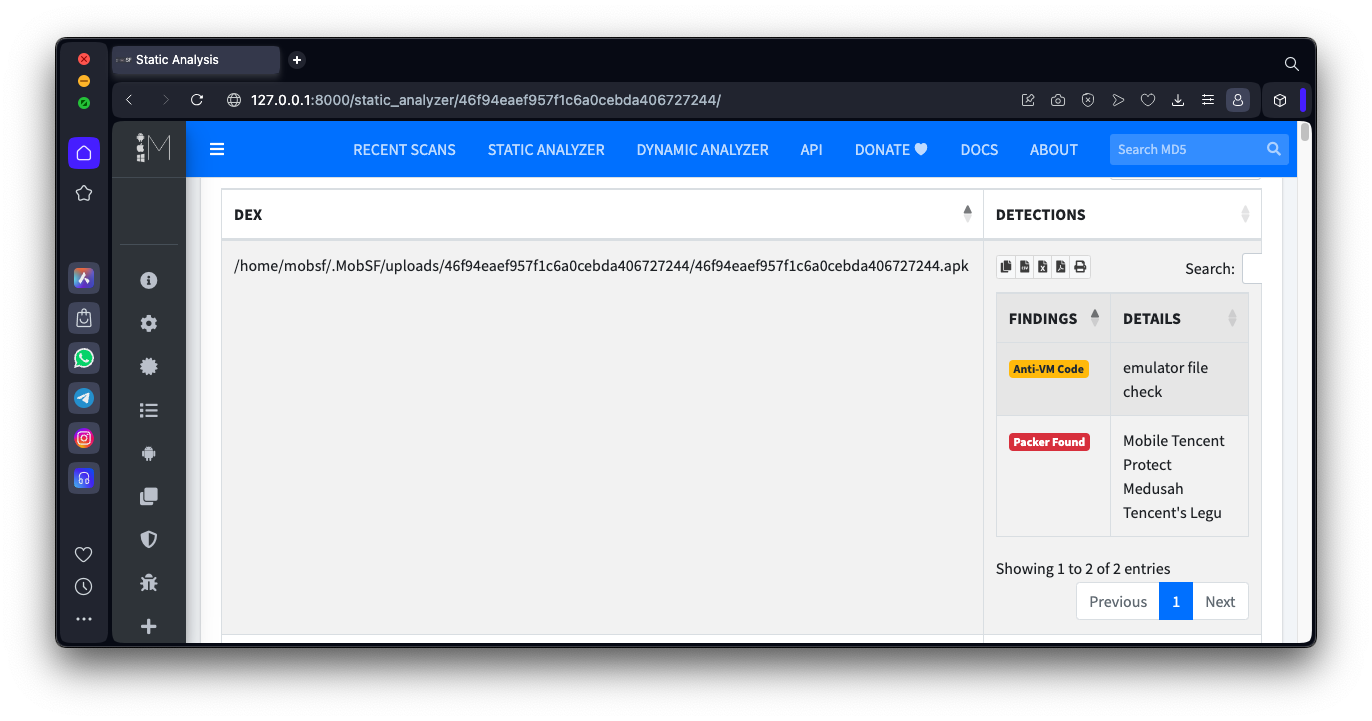Click the plus icon in MobSF sidebar

coord(149,626)
